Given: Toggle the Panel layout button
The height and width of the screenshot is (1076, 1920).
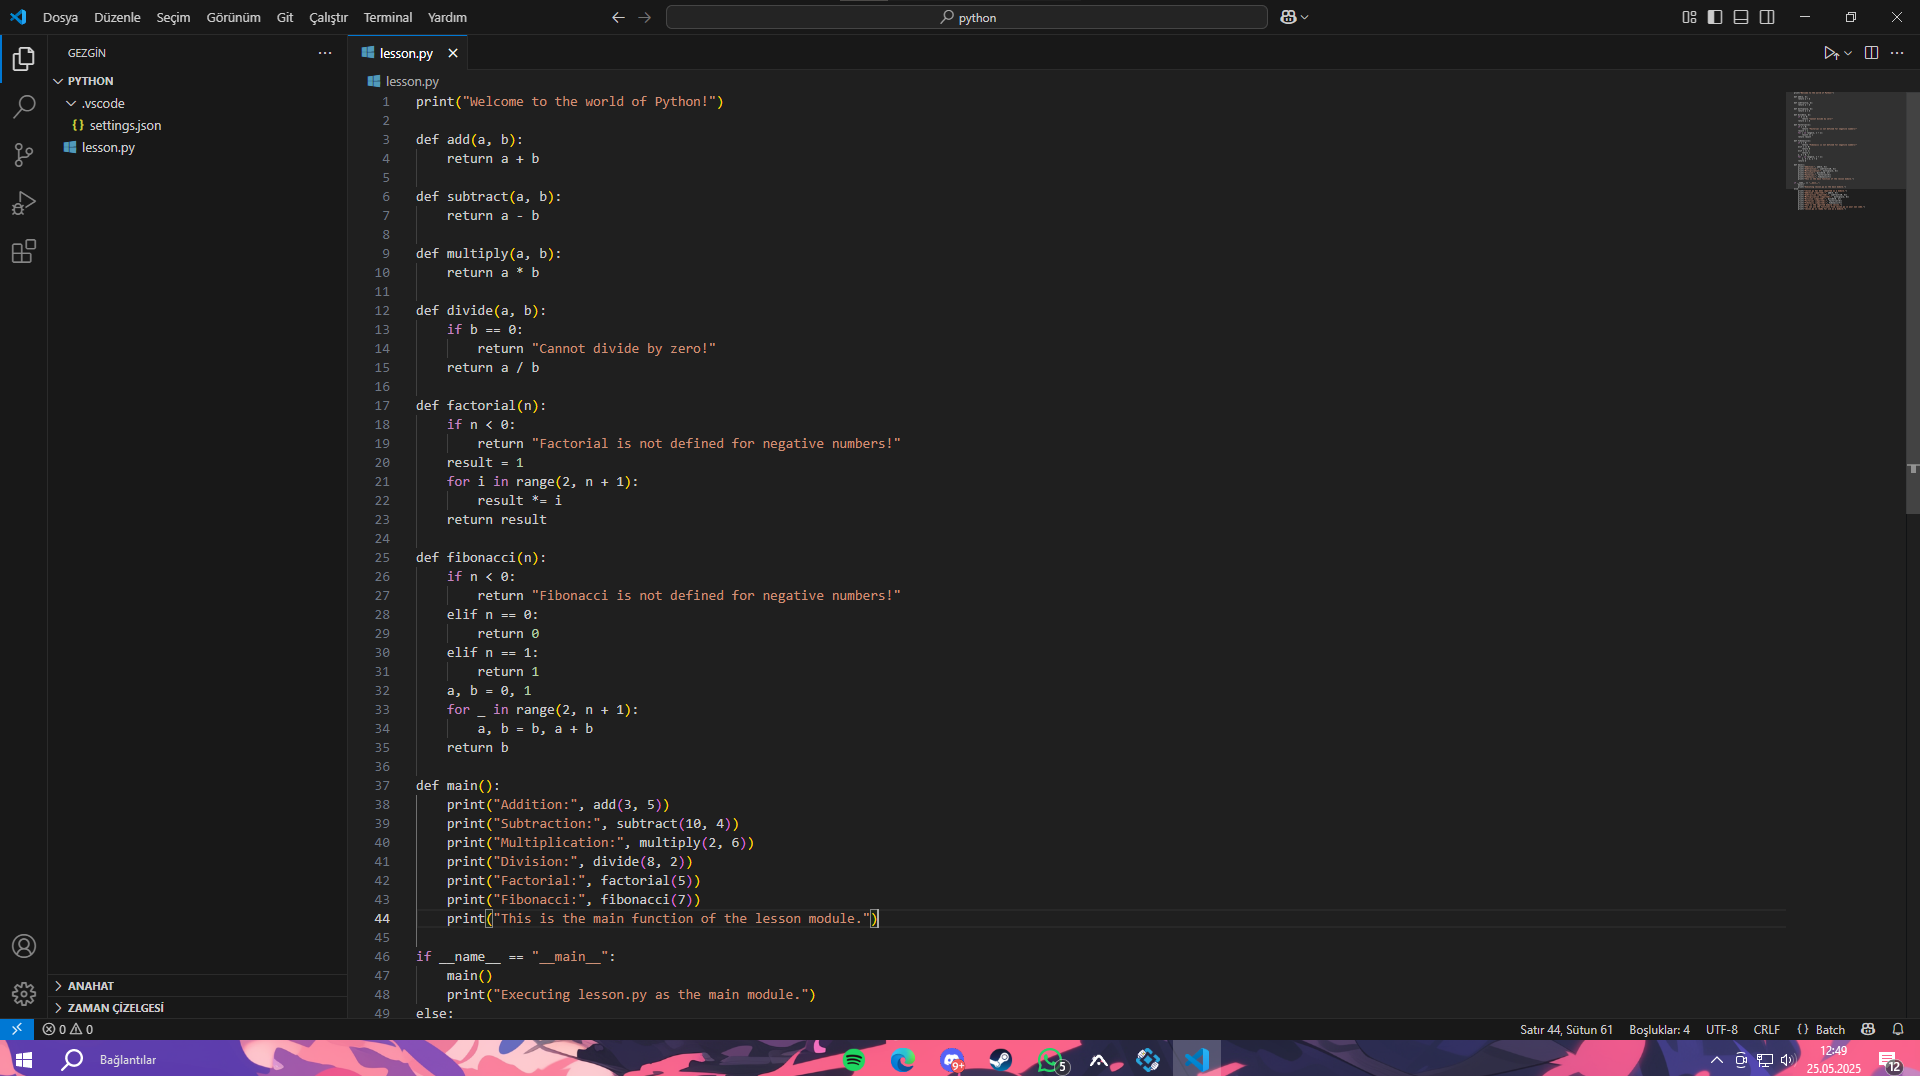Looking at the screenshot, I should point(1741,17).
